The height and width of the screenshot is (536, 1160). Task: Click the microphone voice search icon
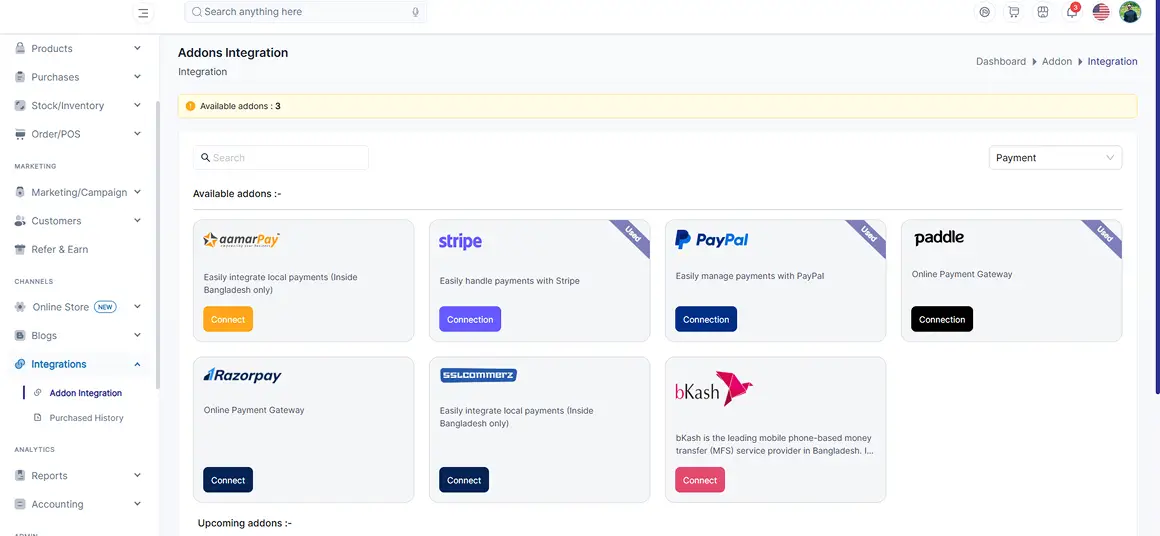point(416,12)
